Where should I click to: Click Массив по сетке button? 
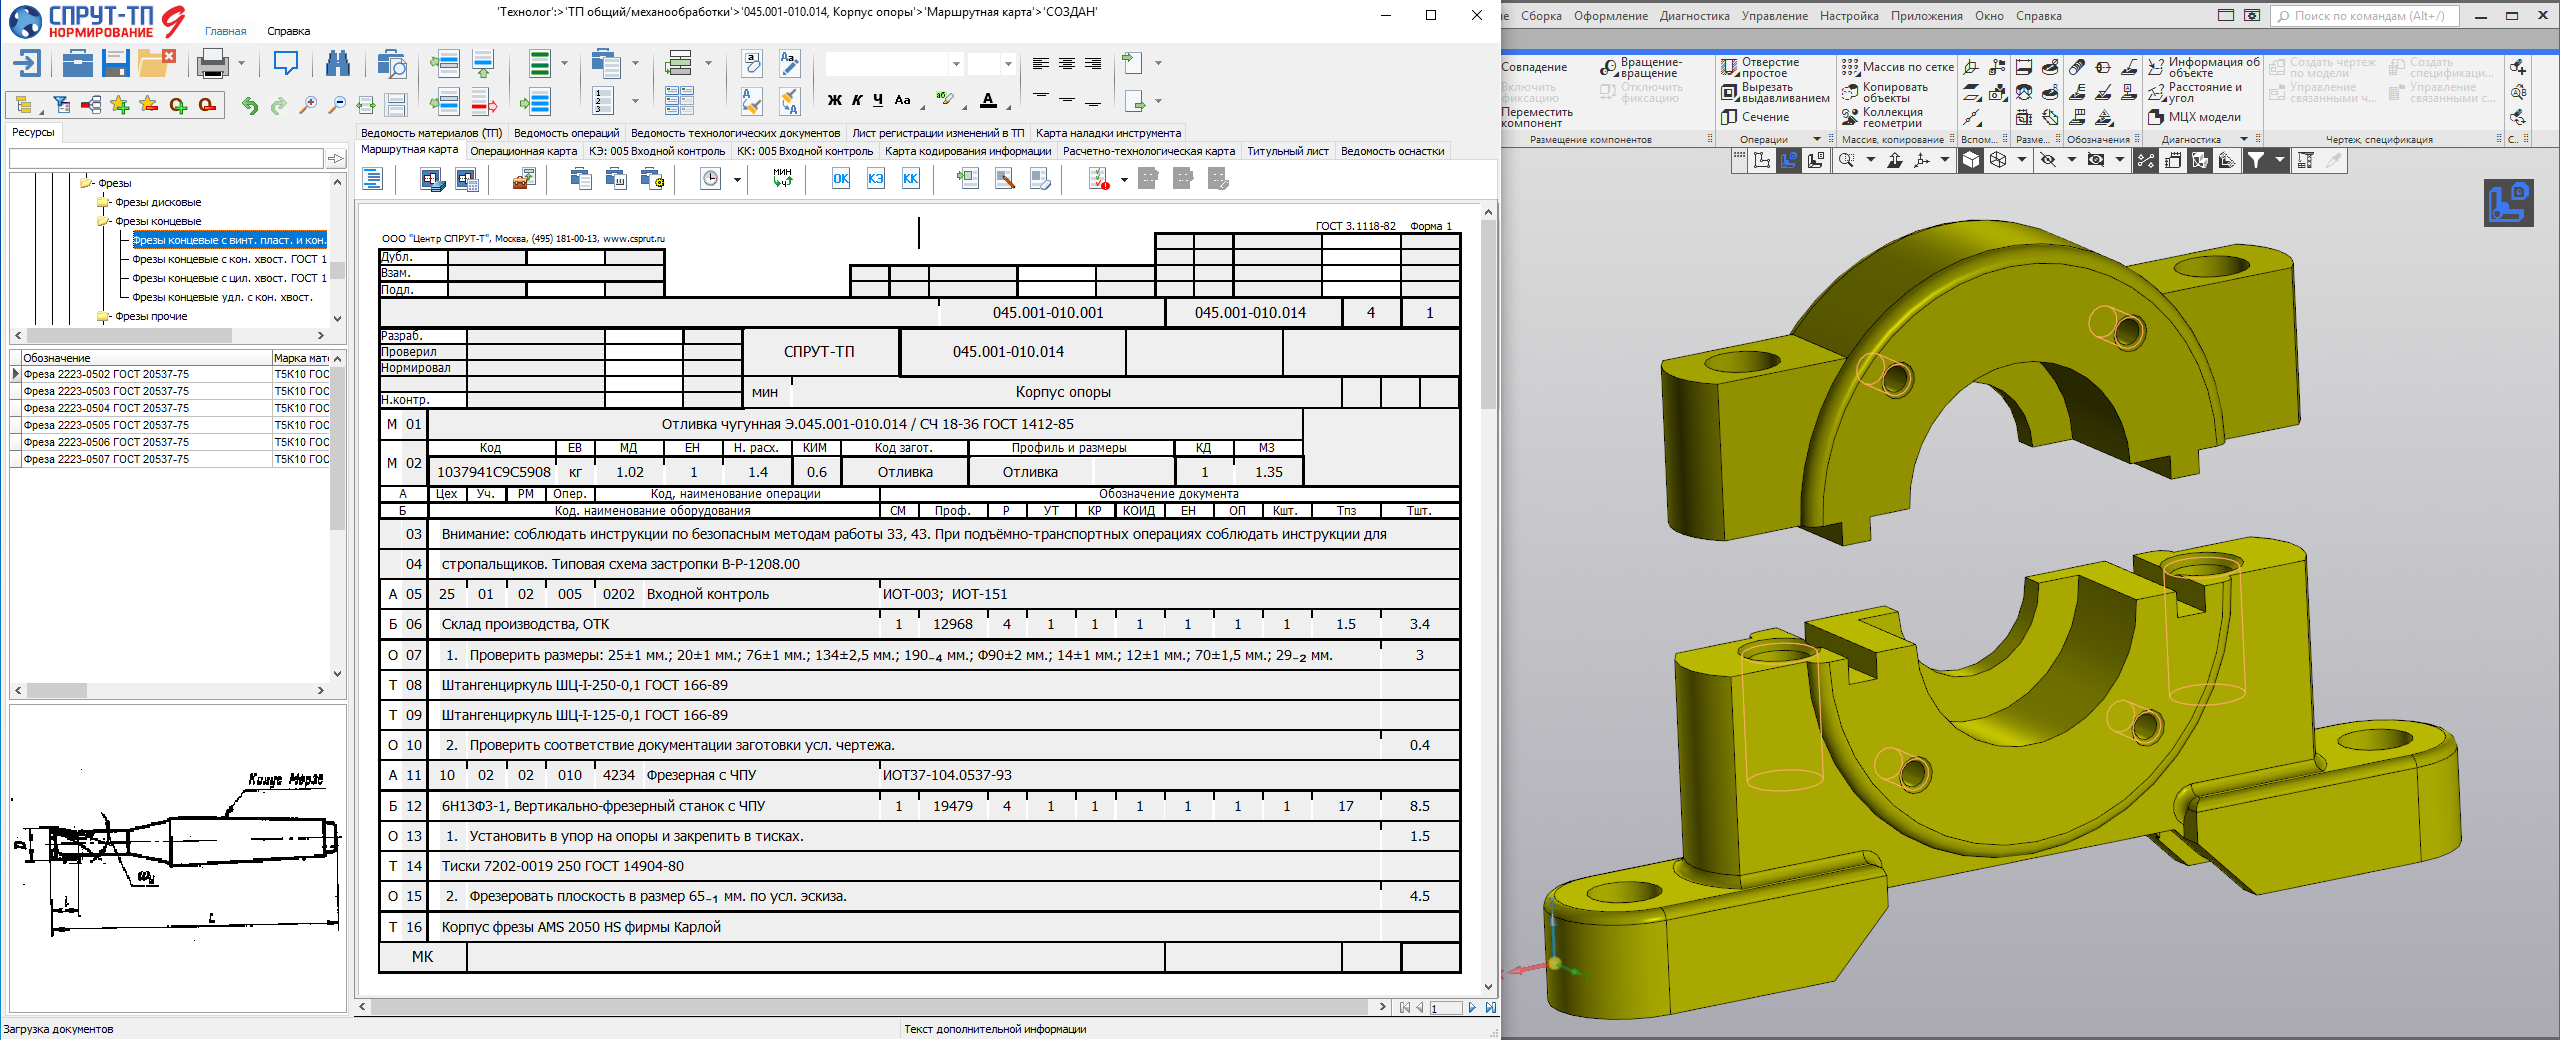[x=1898, y=67]
